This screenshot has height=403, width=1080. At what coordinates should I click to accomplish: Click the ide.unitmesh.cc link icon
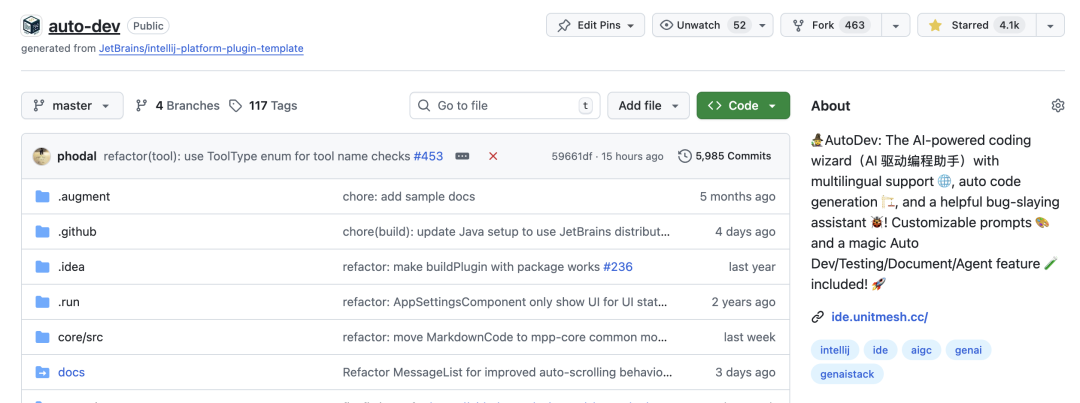coord(818,318)
